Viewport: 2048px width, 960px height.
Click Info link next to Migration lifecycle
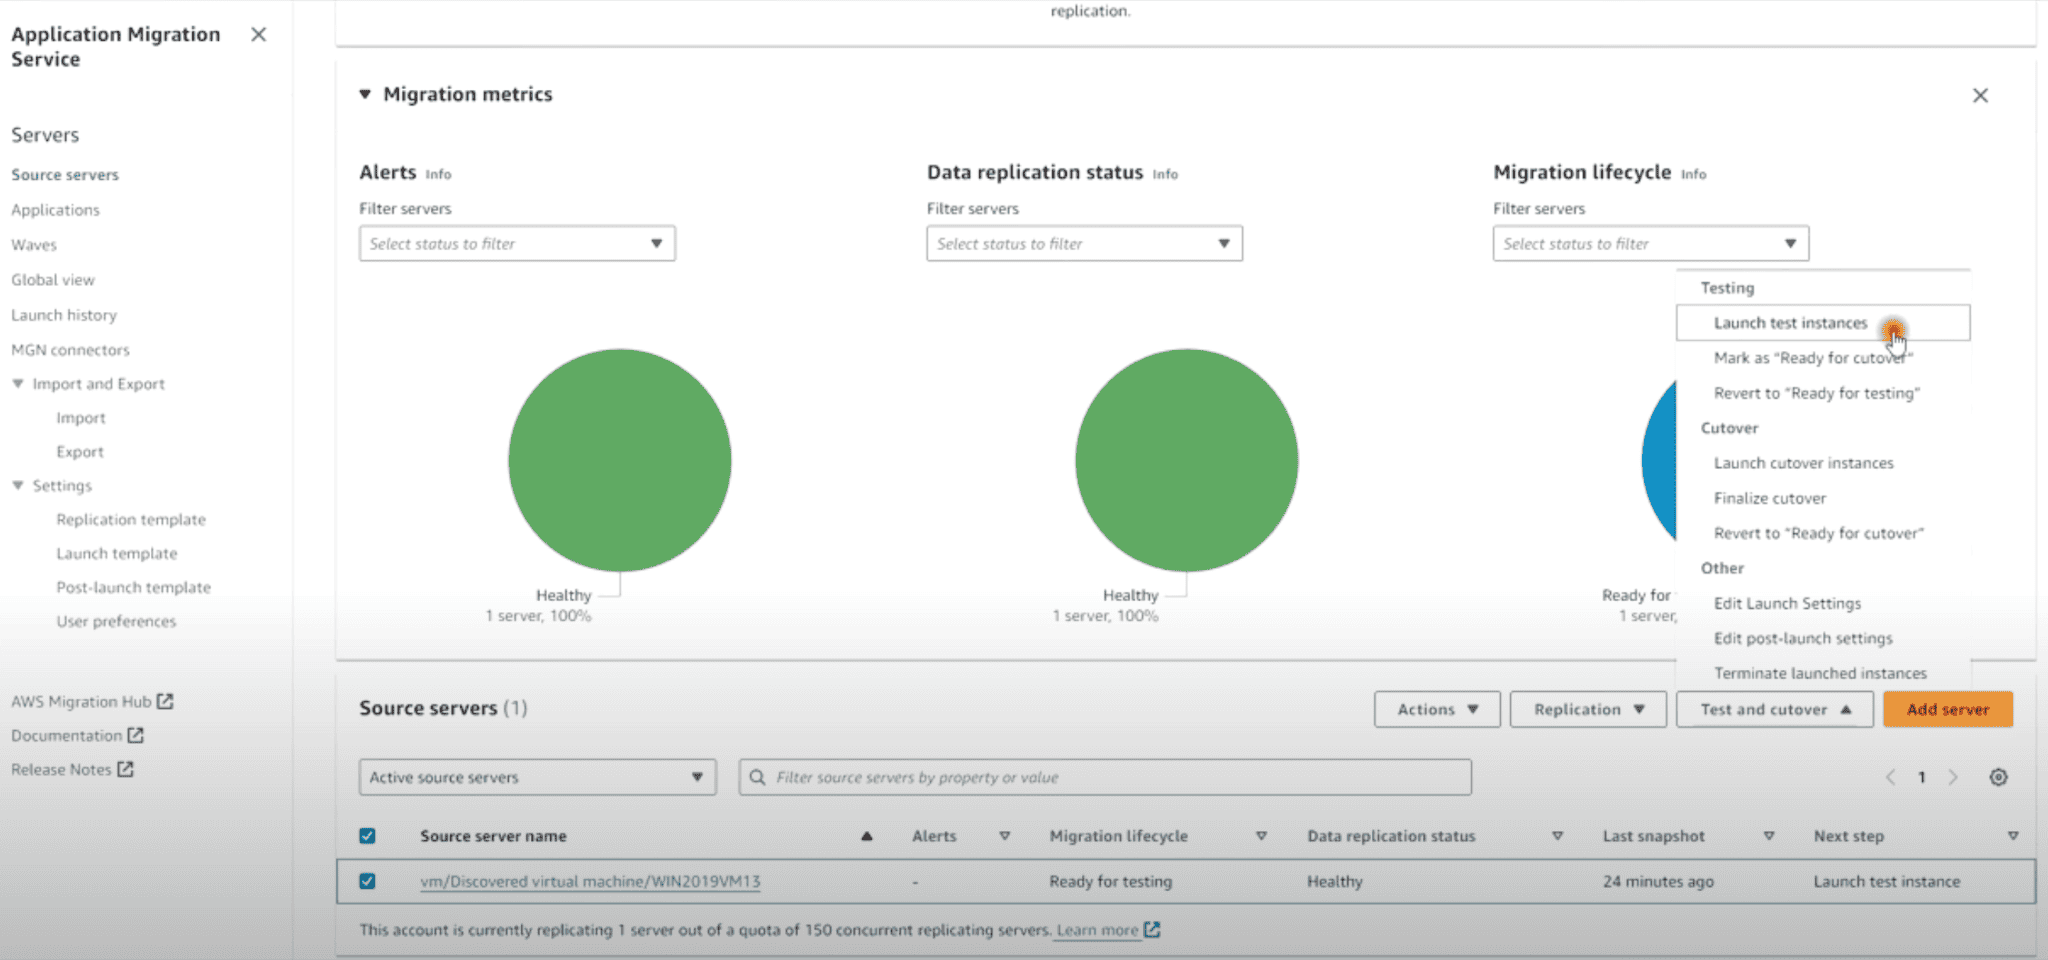coord(1693,174)
